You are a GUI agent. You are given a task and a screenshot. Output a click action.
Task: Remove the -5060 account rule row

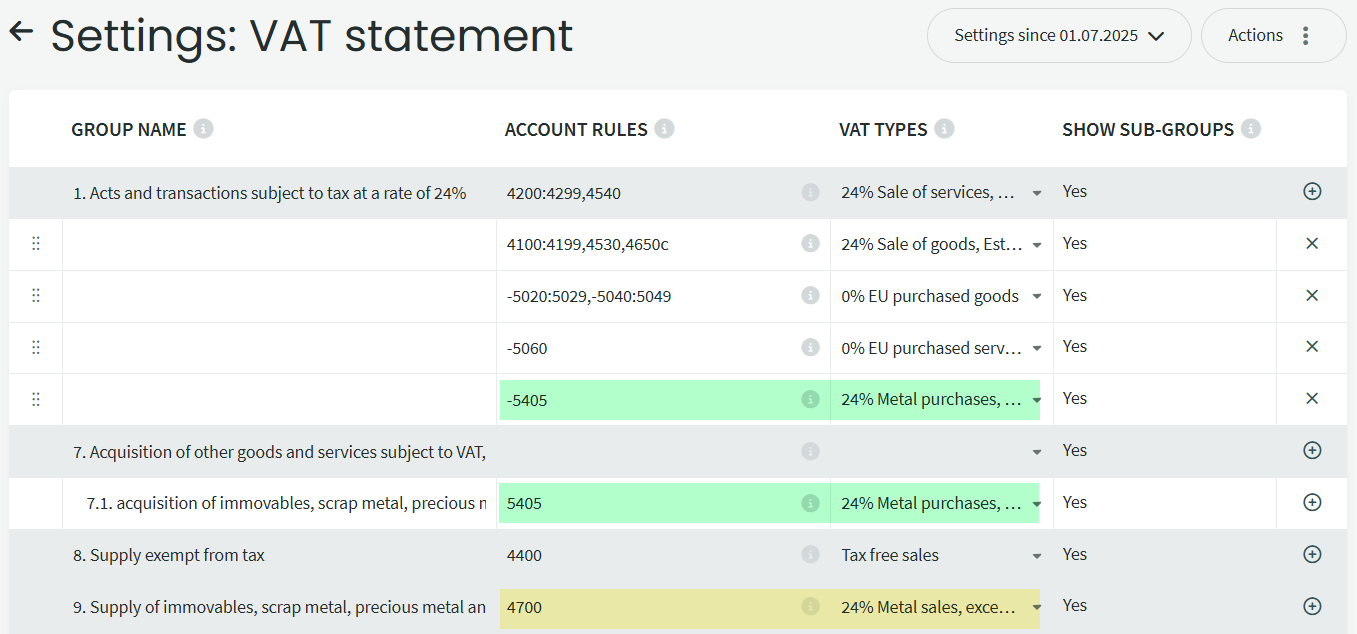1312,347
